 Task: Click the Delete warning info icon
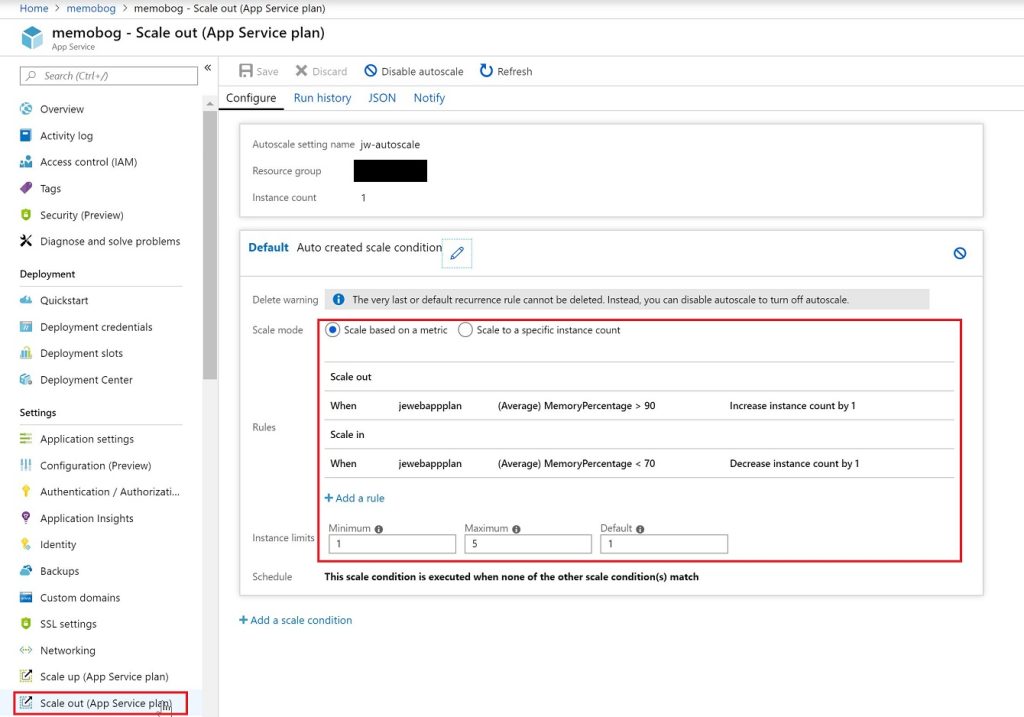(x=338, y=300)
